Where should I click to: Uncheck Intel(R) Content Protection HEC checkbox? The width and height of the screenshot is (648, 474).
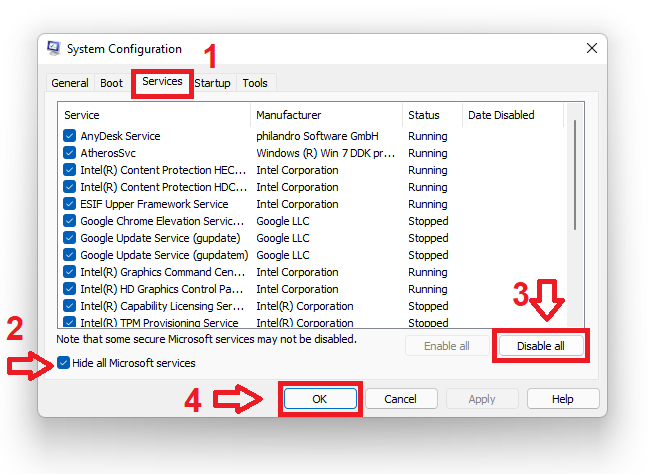tap(69, 170)
